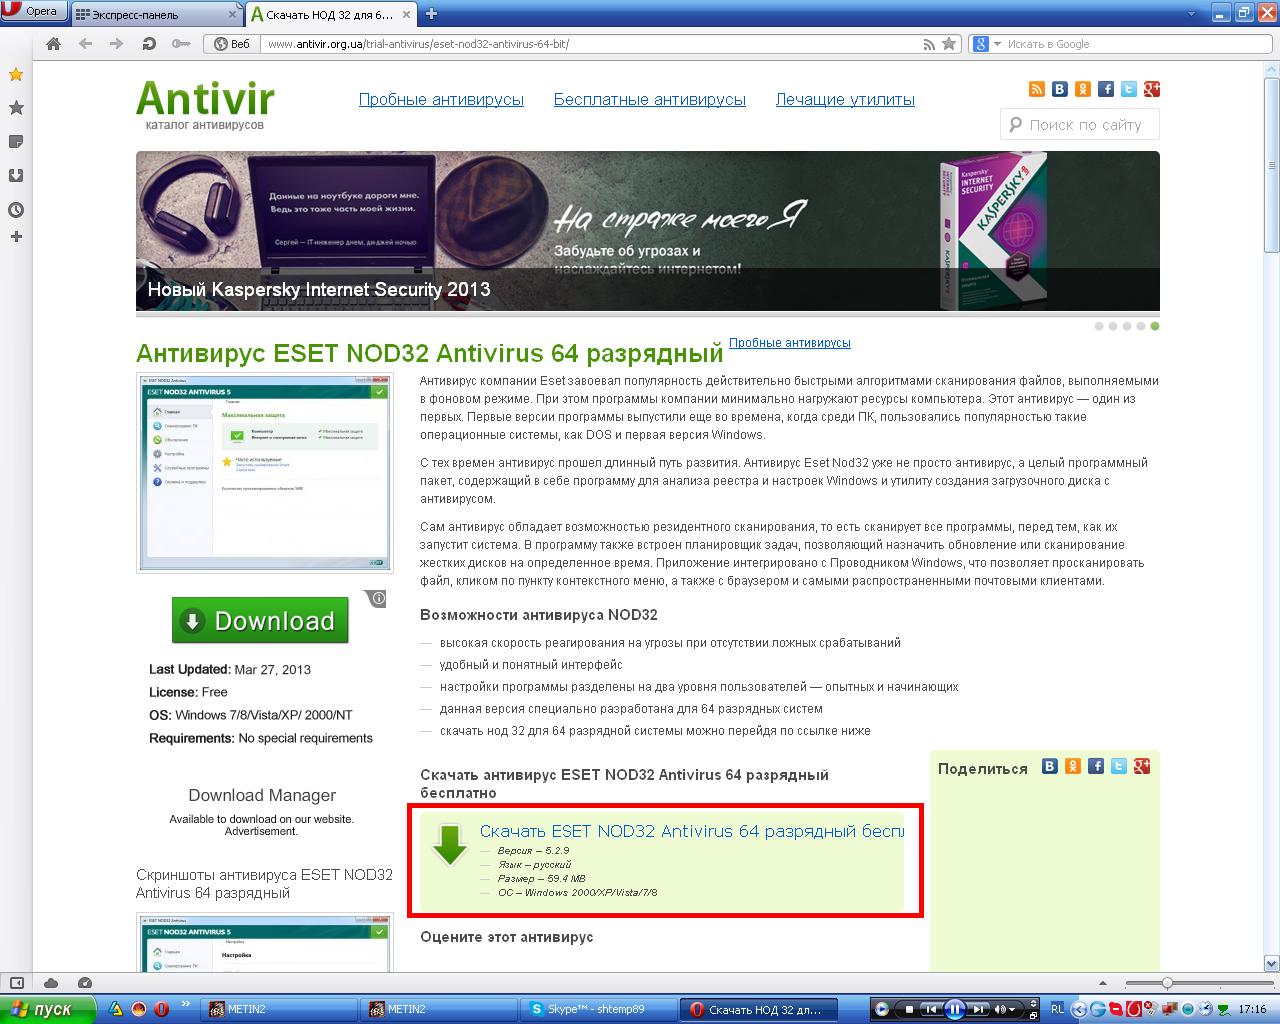Open the Speed Dial yellow star sidebar panel
The height and width of the screenshot is (1024, 1280).
[x=16, y=75]
